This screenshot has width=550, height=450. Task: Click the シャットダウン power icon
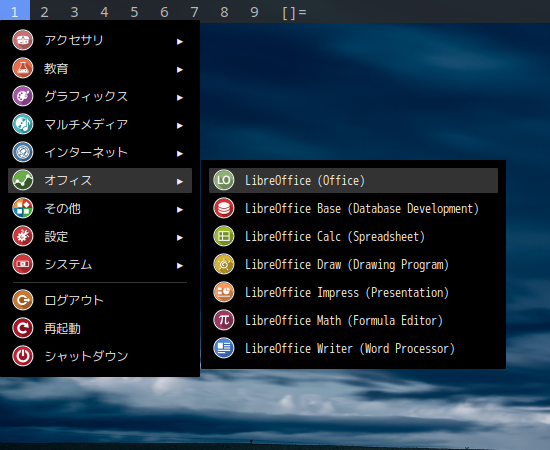coord(23,356)
